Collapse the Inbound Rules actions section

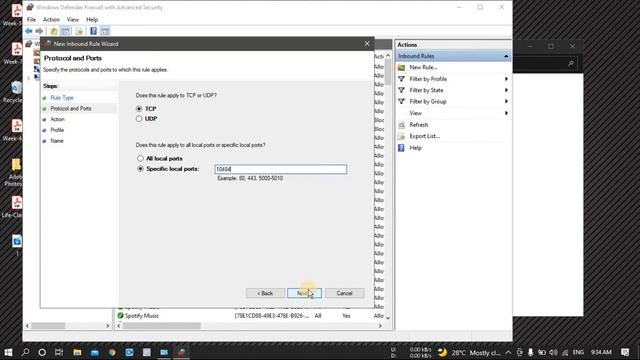(506, 56)
